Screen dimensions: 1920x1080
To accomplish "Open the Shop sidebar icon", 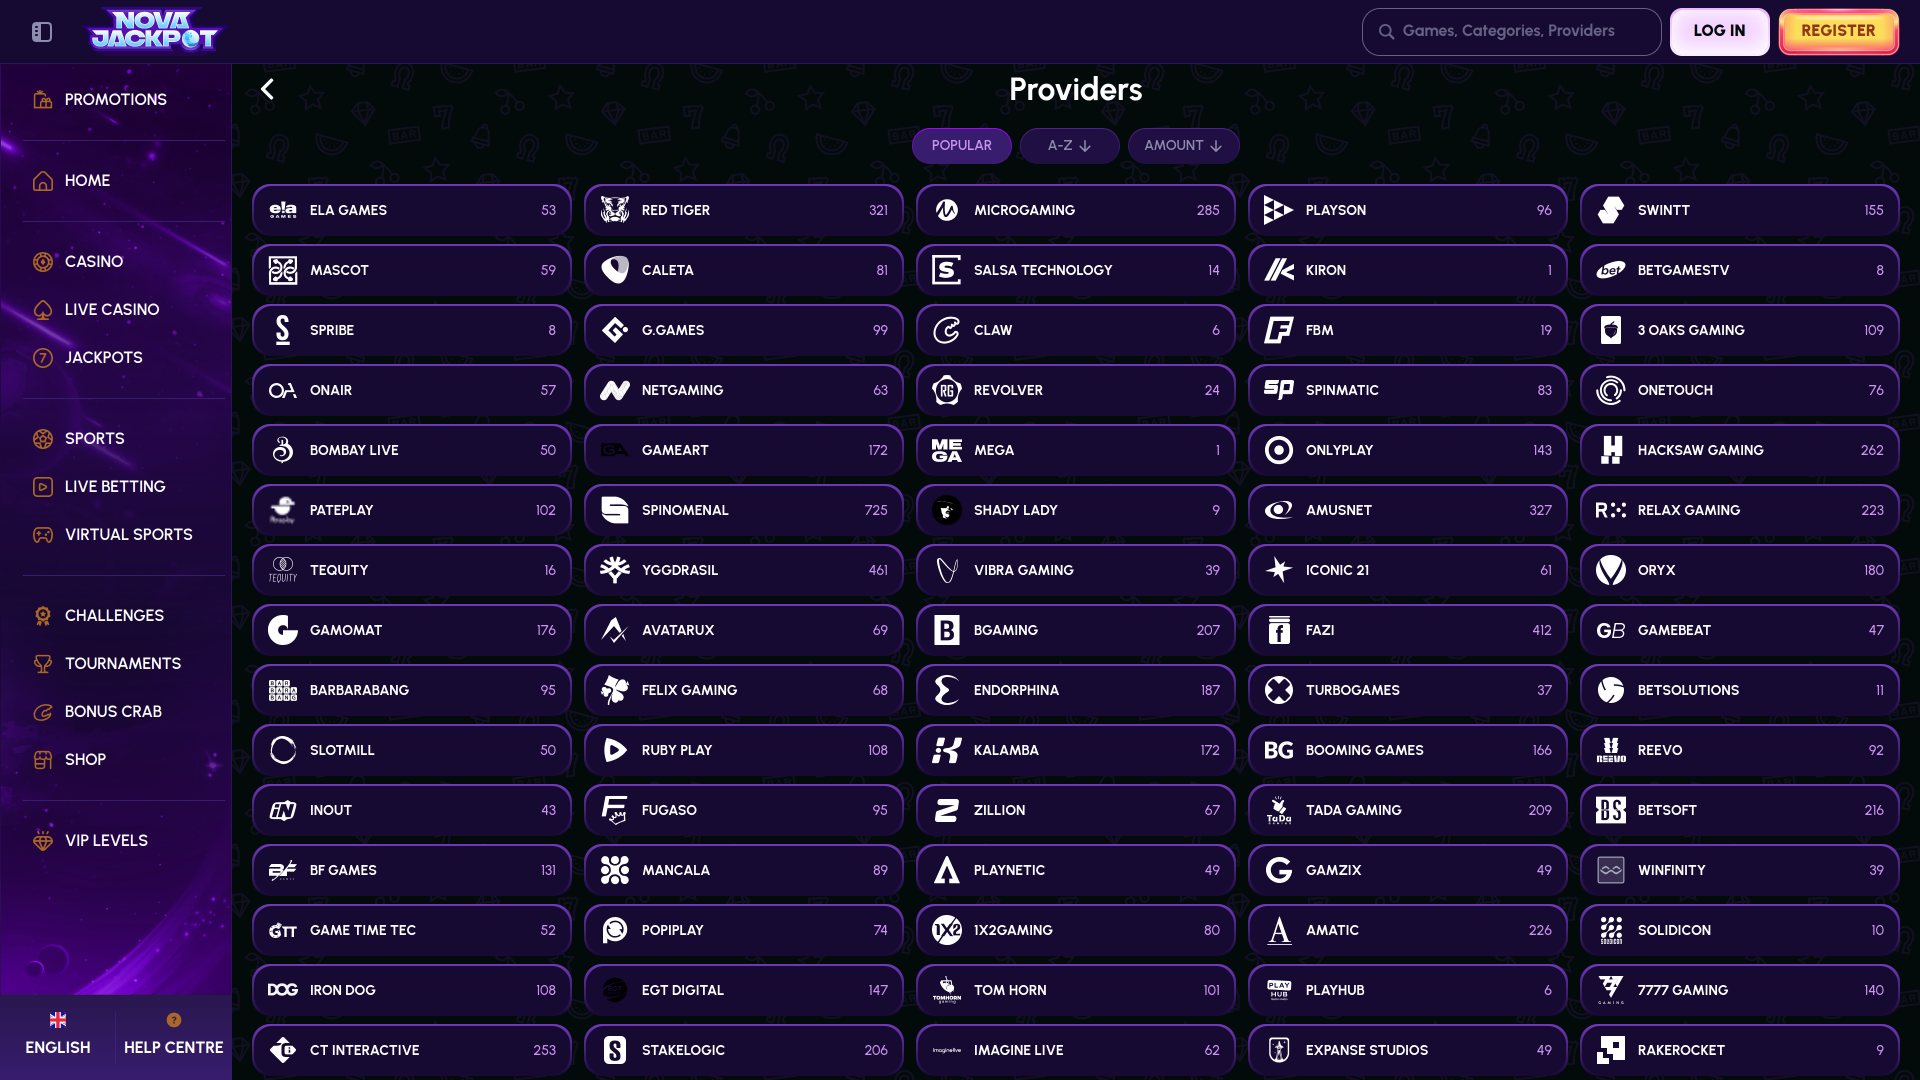I will coord(42,760).
